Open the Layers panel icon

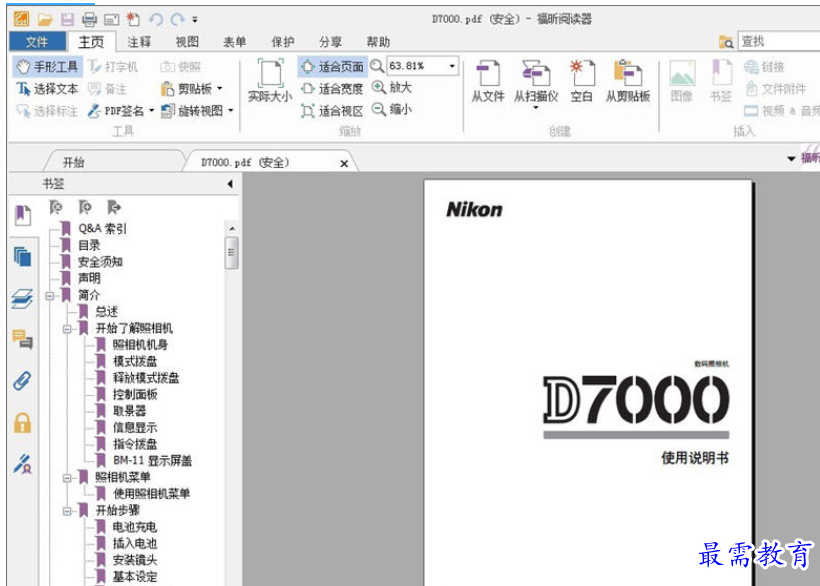click(22, 298)
